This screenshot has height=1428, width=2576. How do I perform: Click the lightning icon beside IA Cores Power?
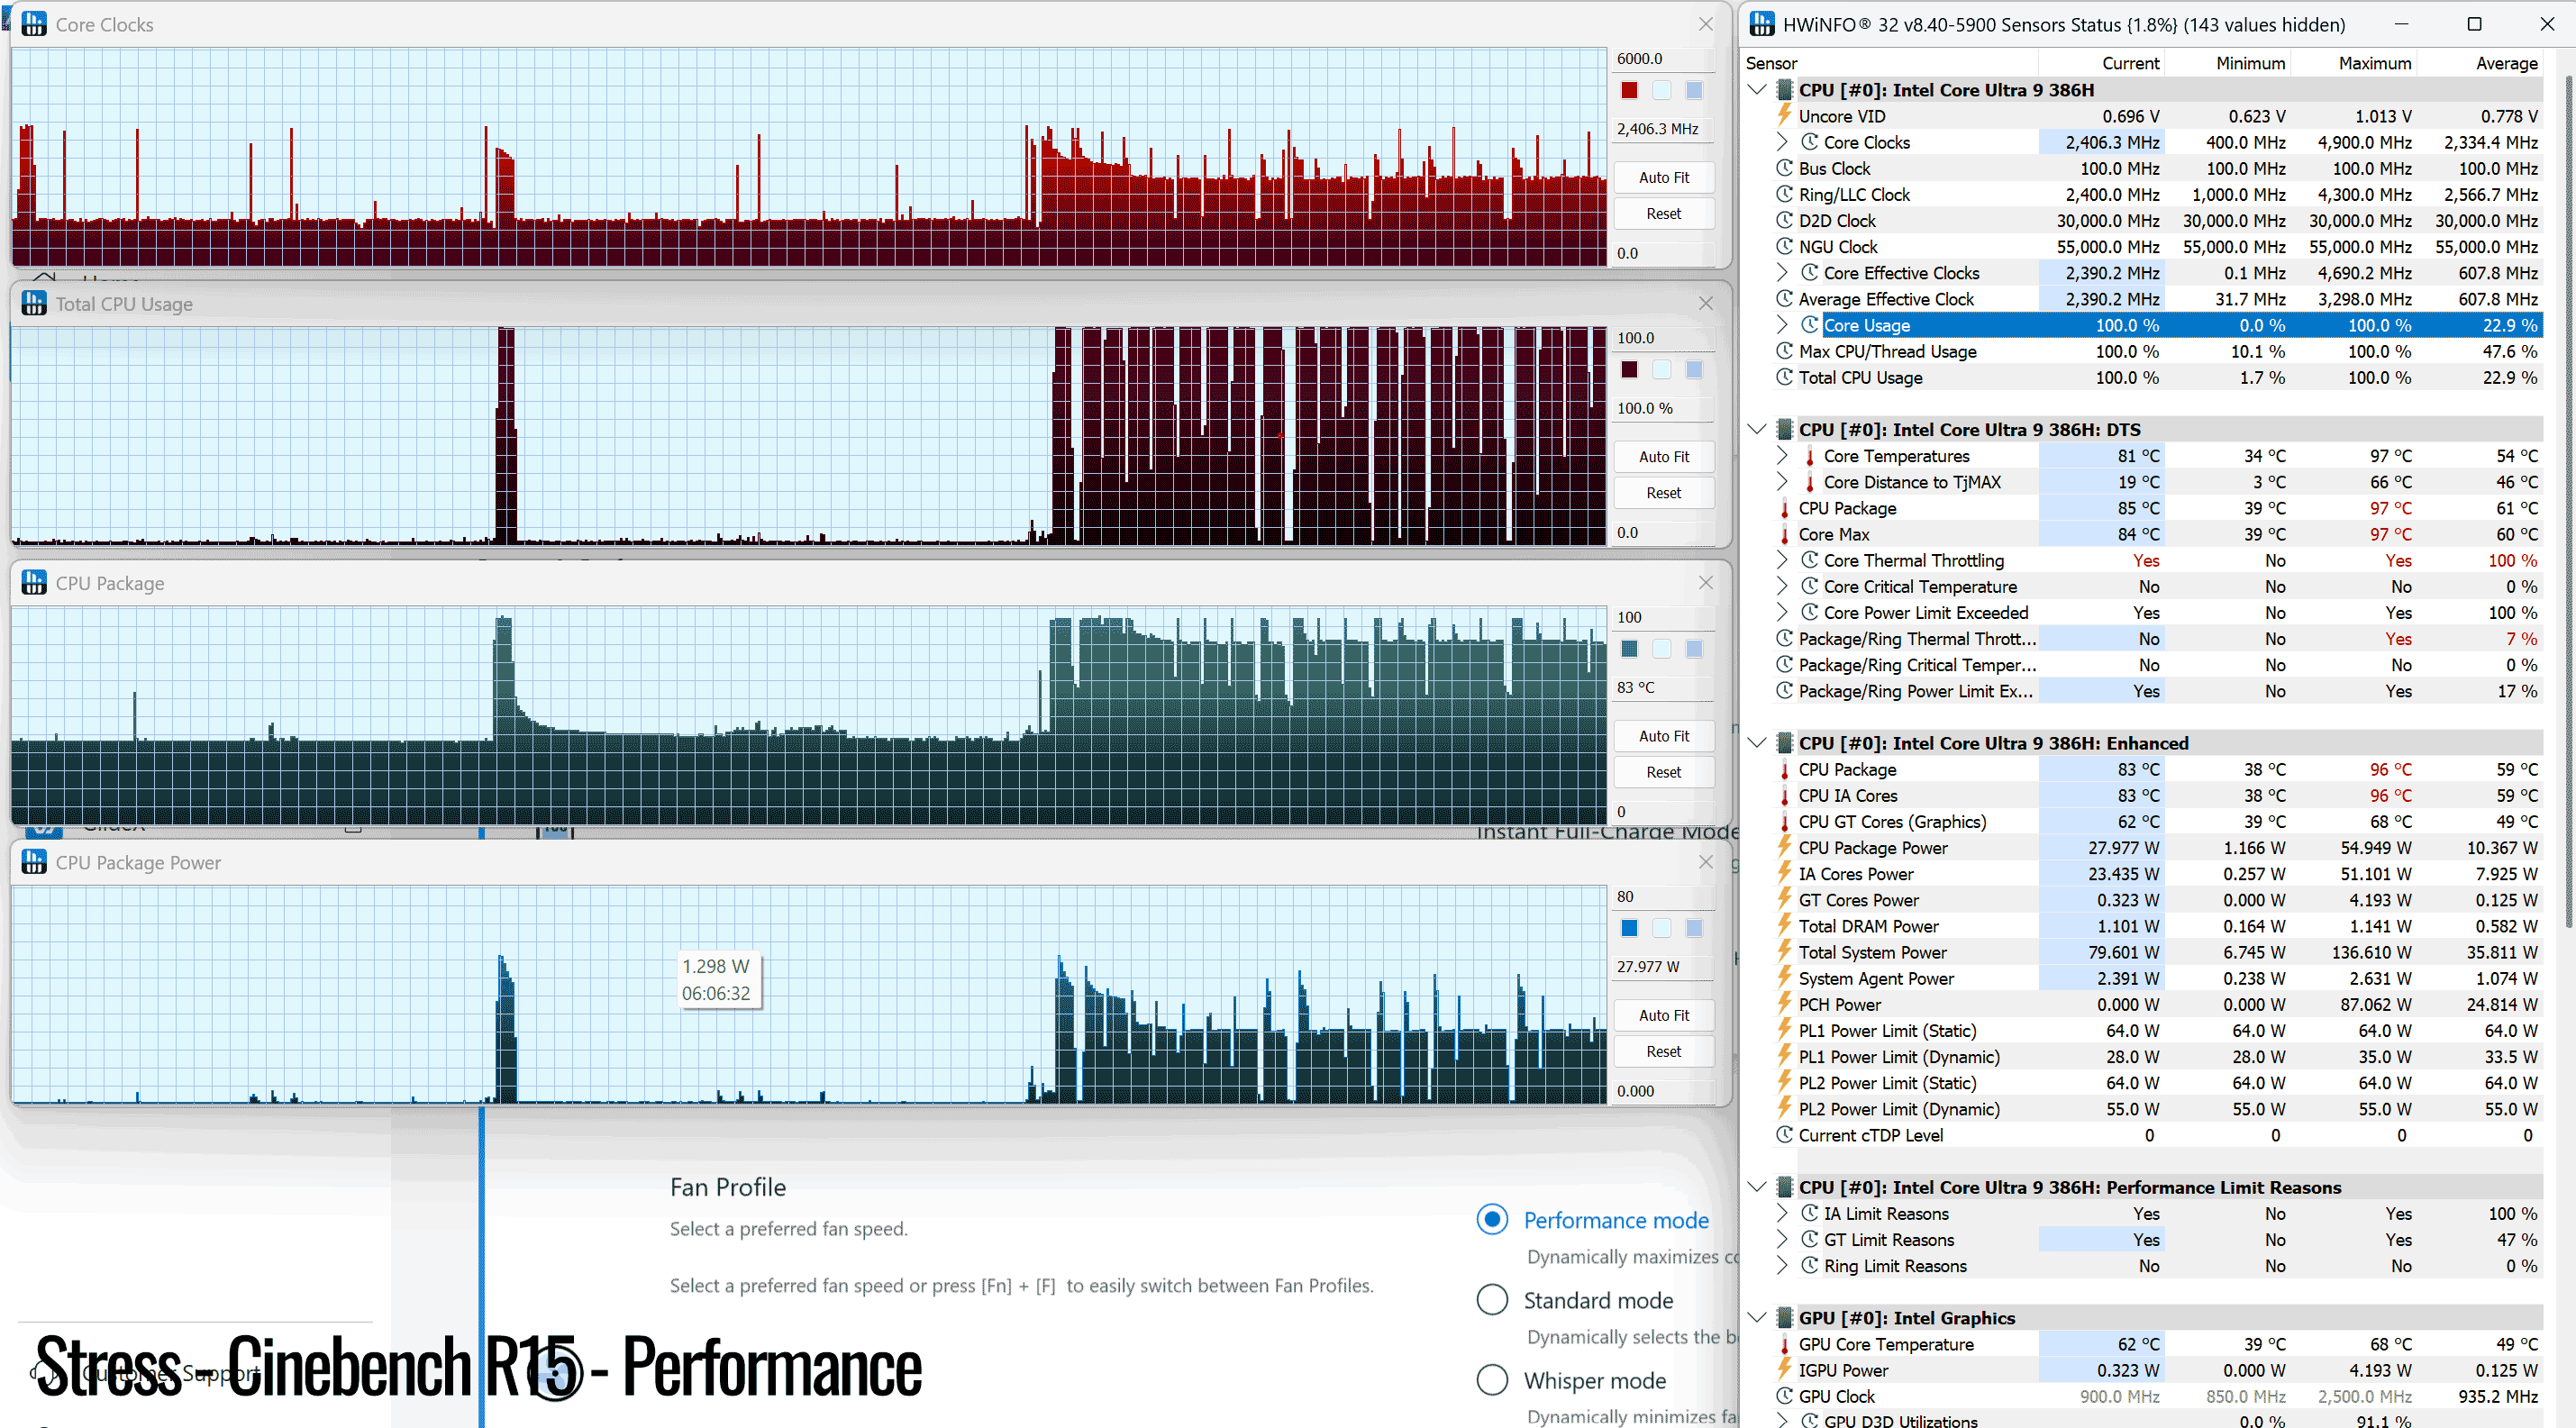(x=1784, y=873)
